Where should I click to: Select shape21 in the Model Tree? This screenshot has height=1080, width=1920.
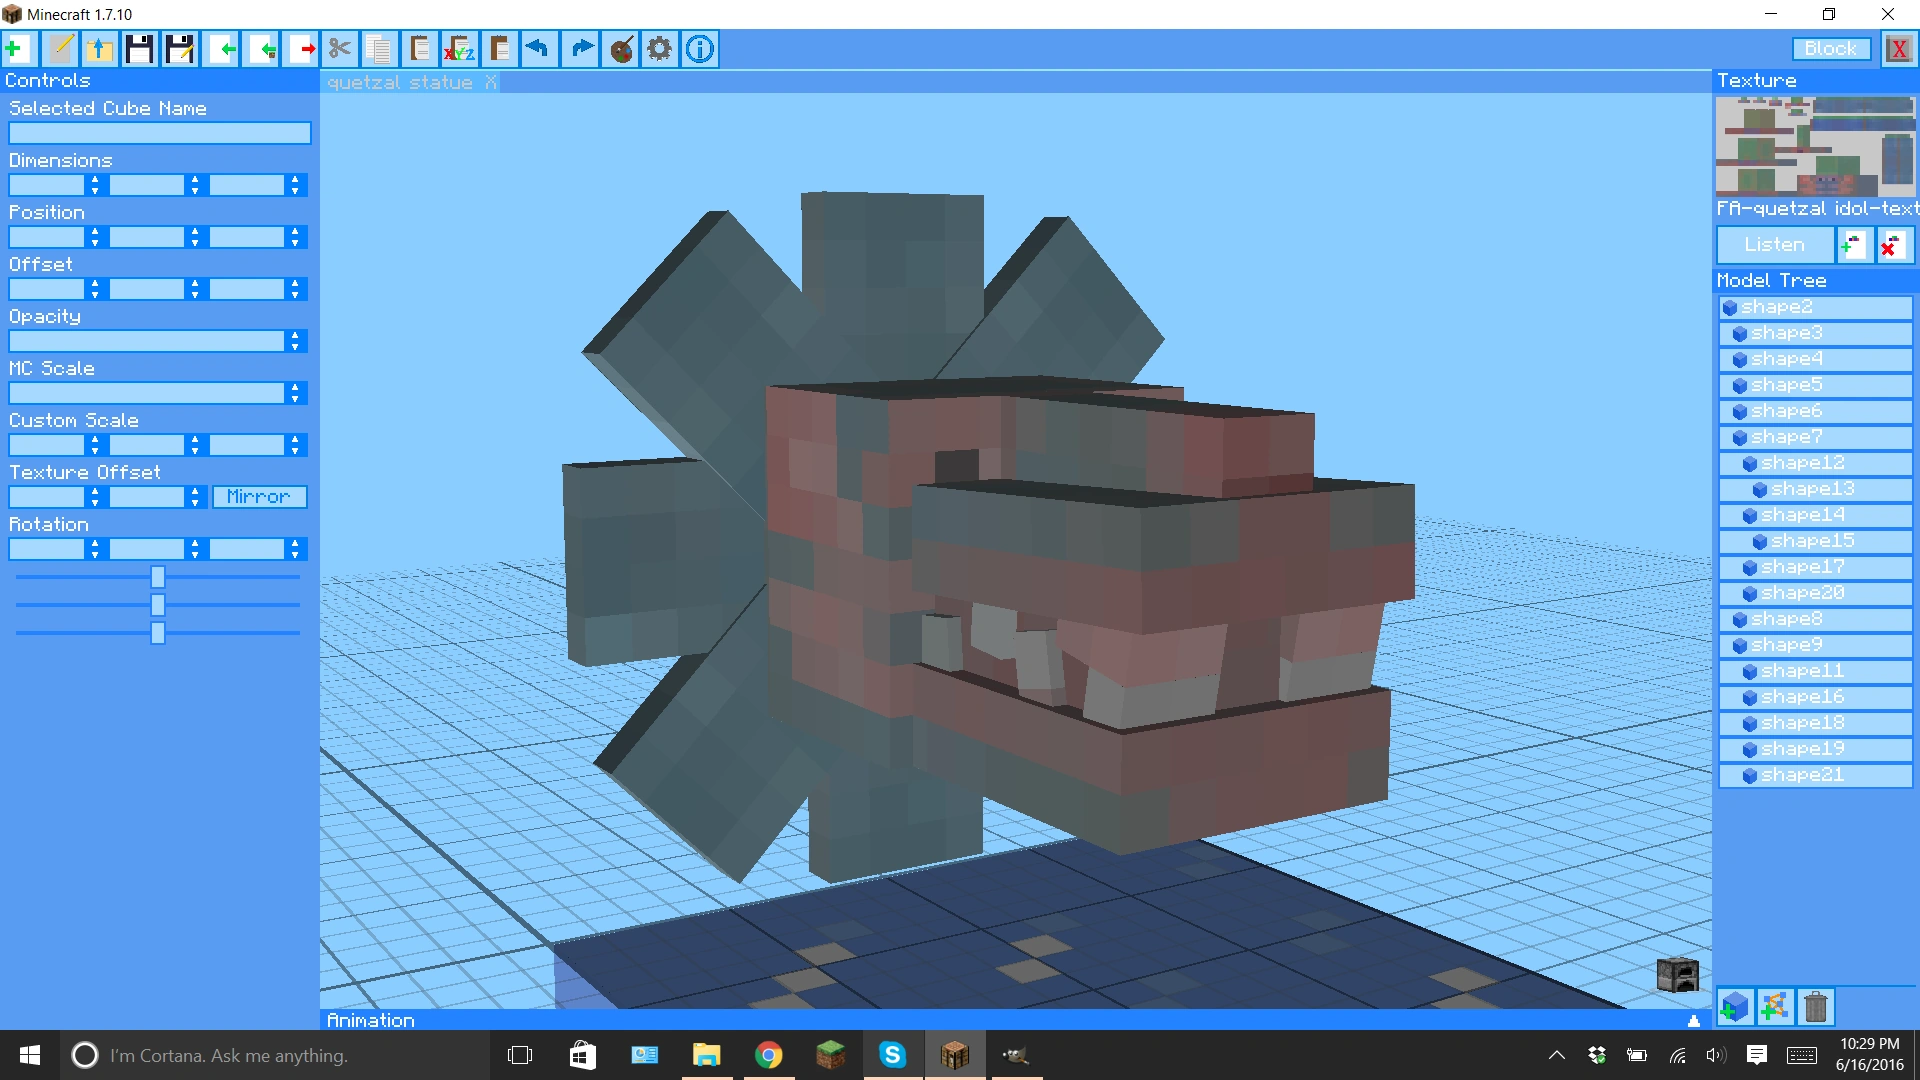point(1802,775)
